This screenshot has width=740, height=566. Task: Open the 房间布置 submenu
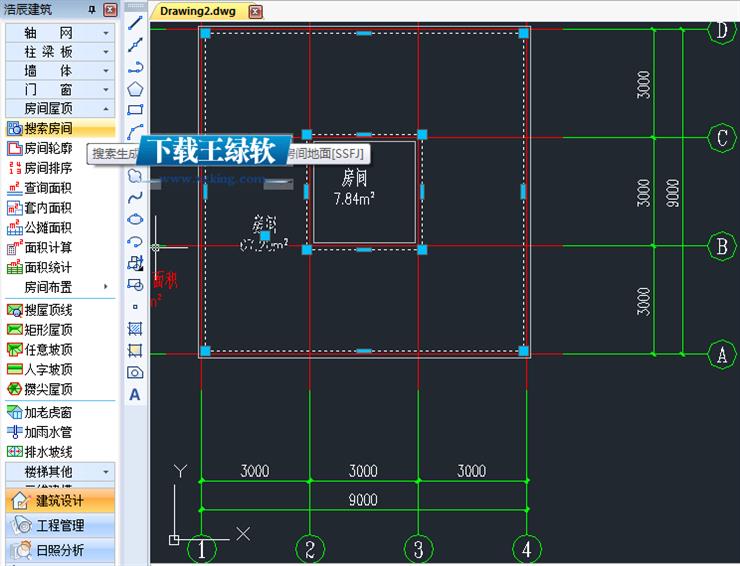(60, 287)
